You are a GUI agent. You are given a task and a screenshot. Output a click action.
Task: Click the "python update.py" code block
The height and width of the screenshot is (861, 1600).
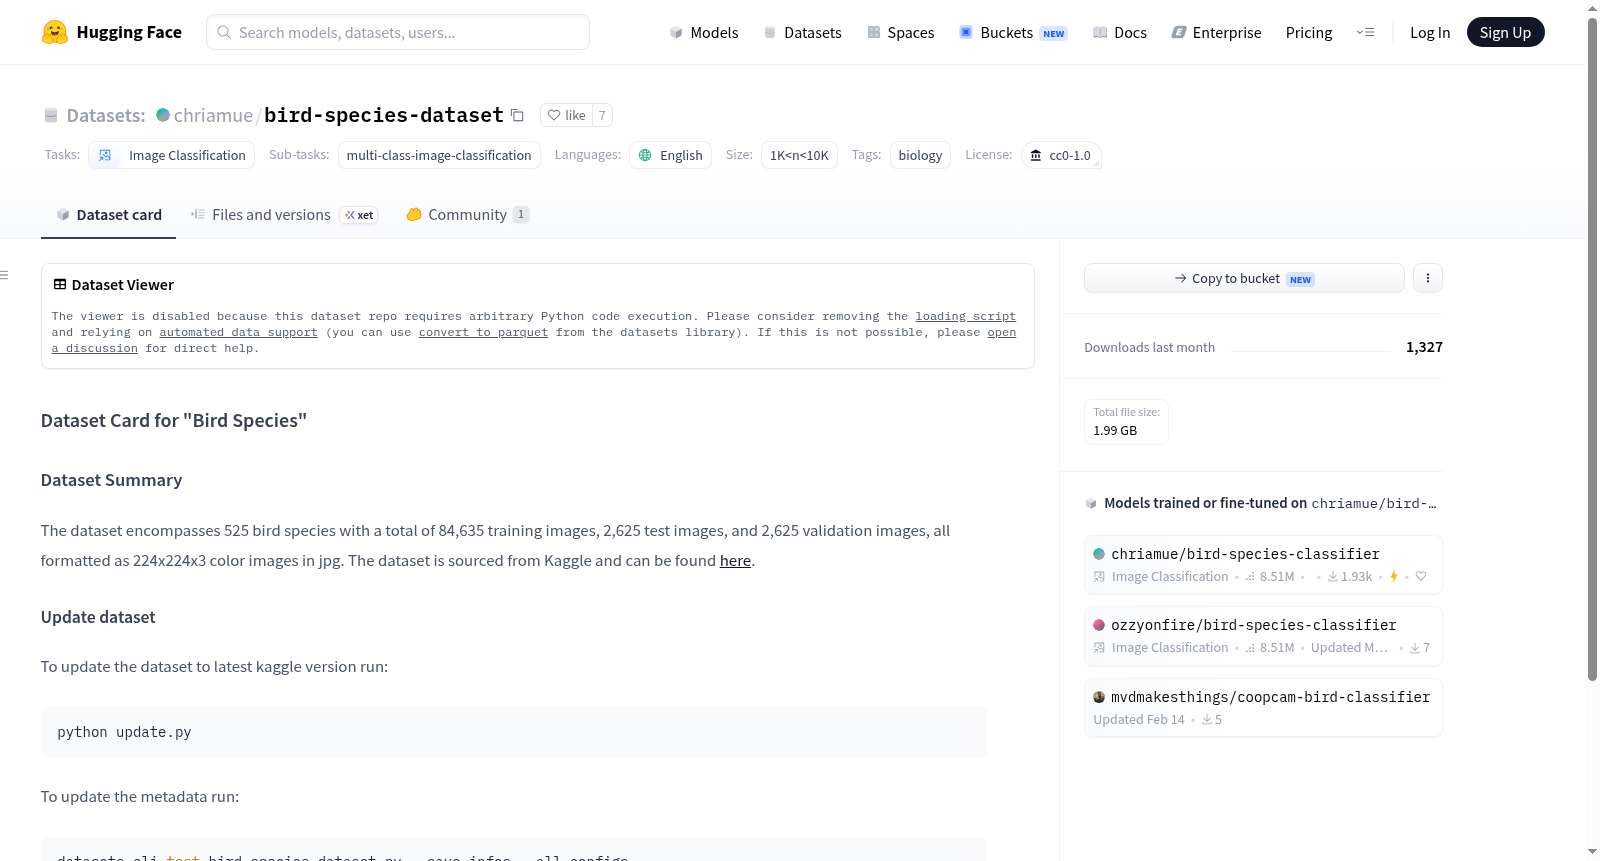coord(514,732)
